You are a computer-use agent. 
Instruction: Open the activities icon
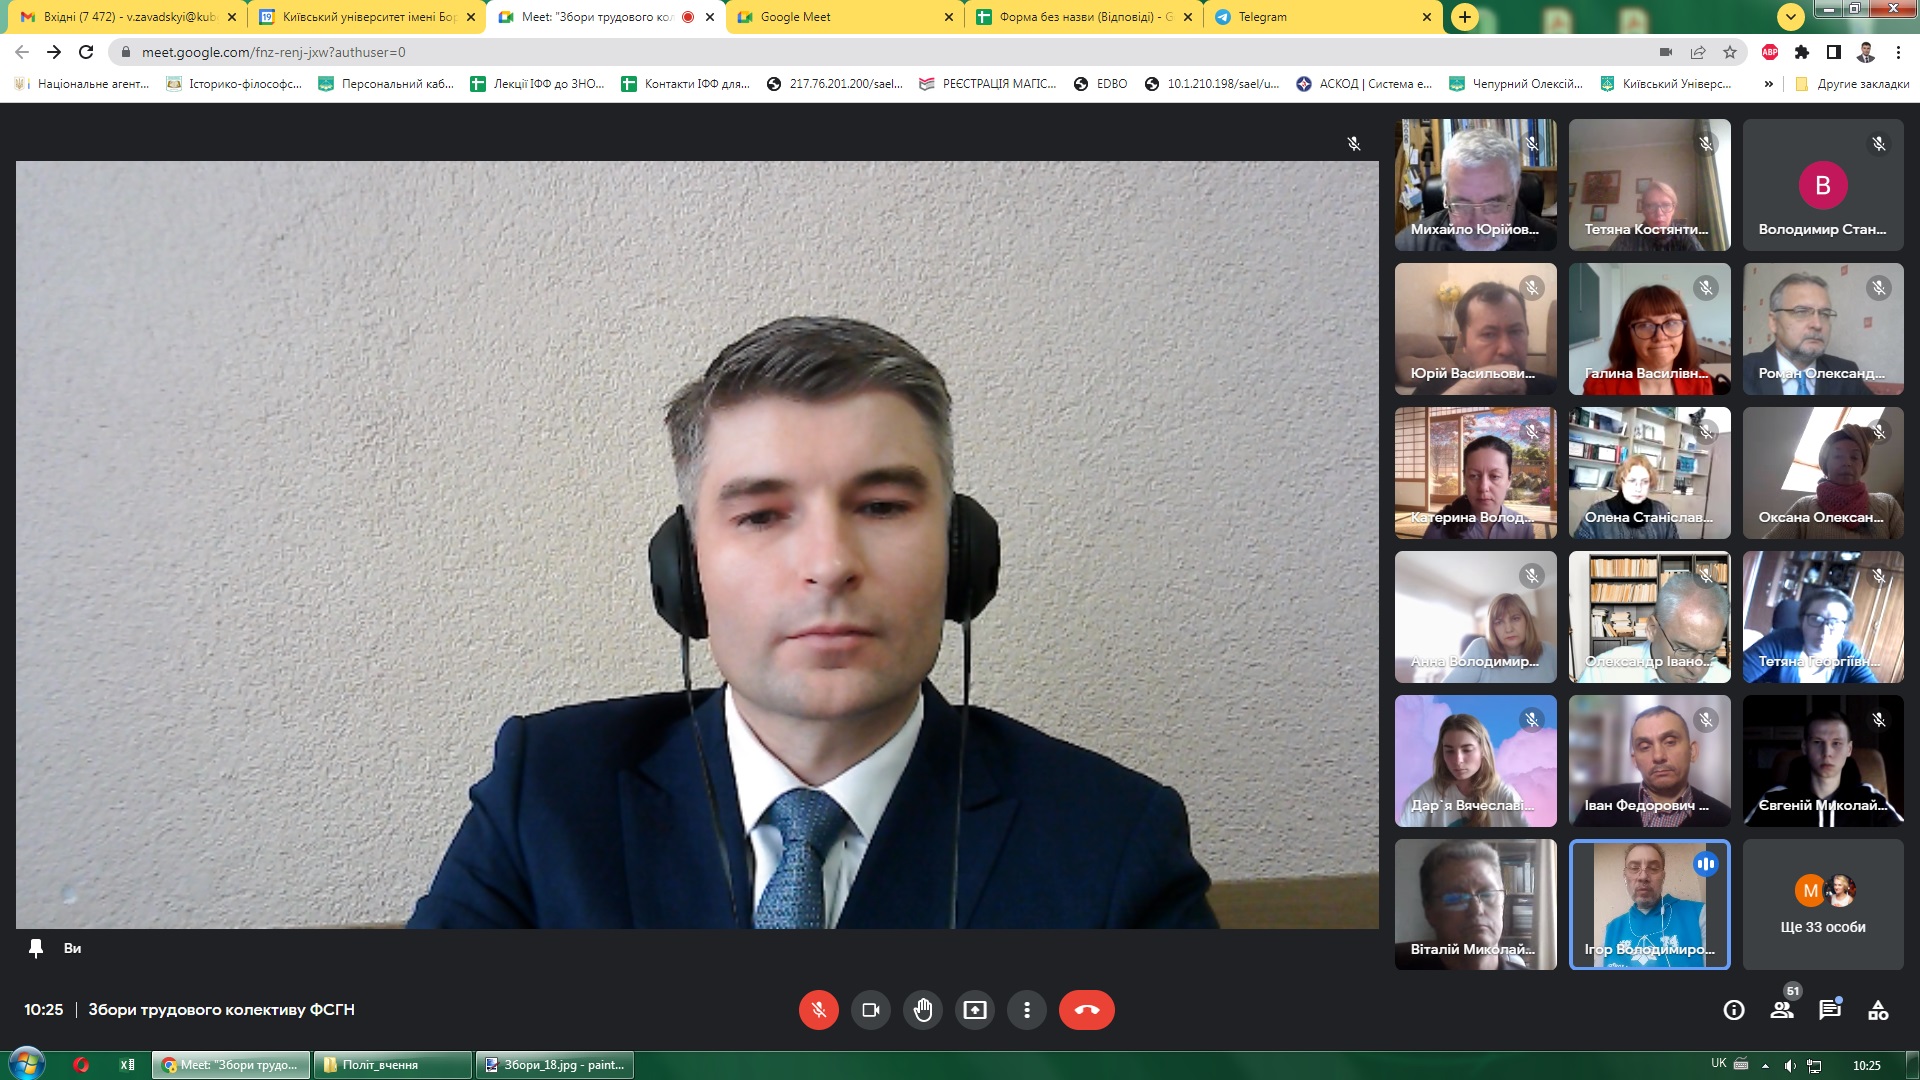click(x=1878, y=1010)
